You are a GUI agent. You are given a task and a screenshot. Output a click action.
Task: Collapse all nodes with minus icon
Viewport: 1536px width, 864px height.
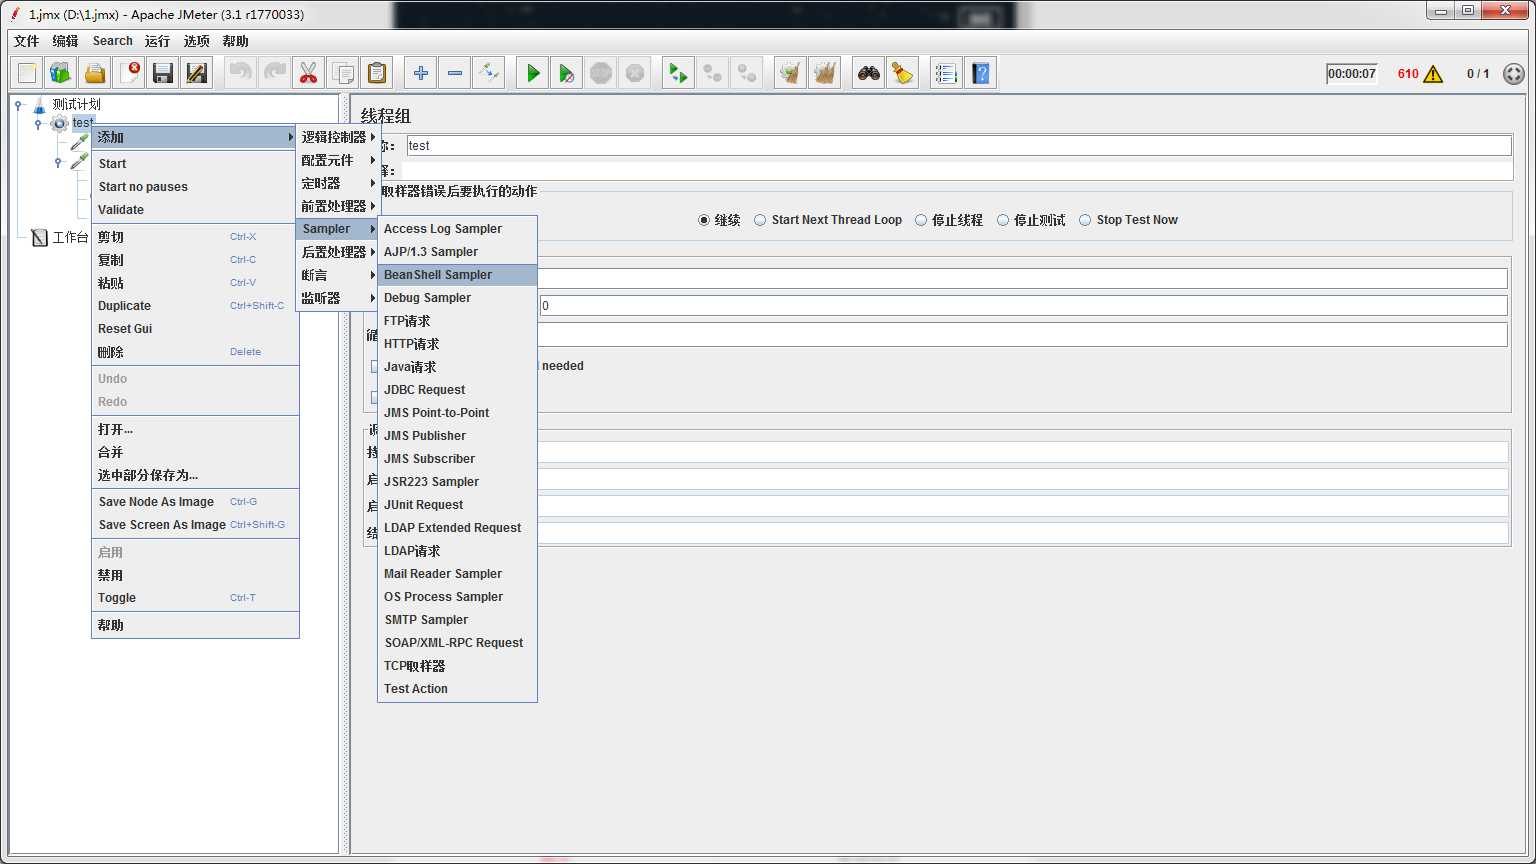click(455, 73)
